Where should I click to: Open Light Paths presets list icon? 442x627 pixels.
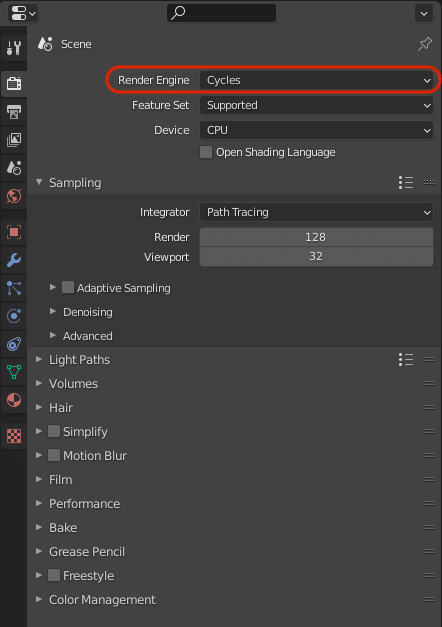click(x=406, y=359)
